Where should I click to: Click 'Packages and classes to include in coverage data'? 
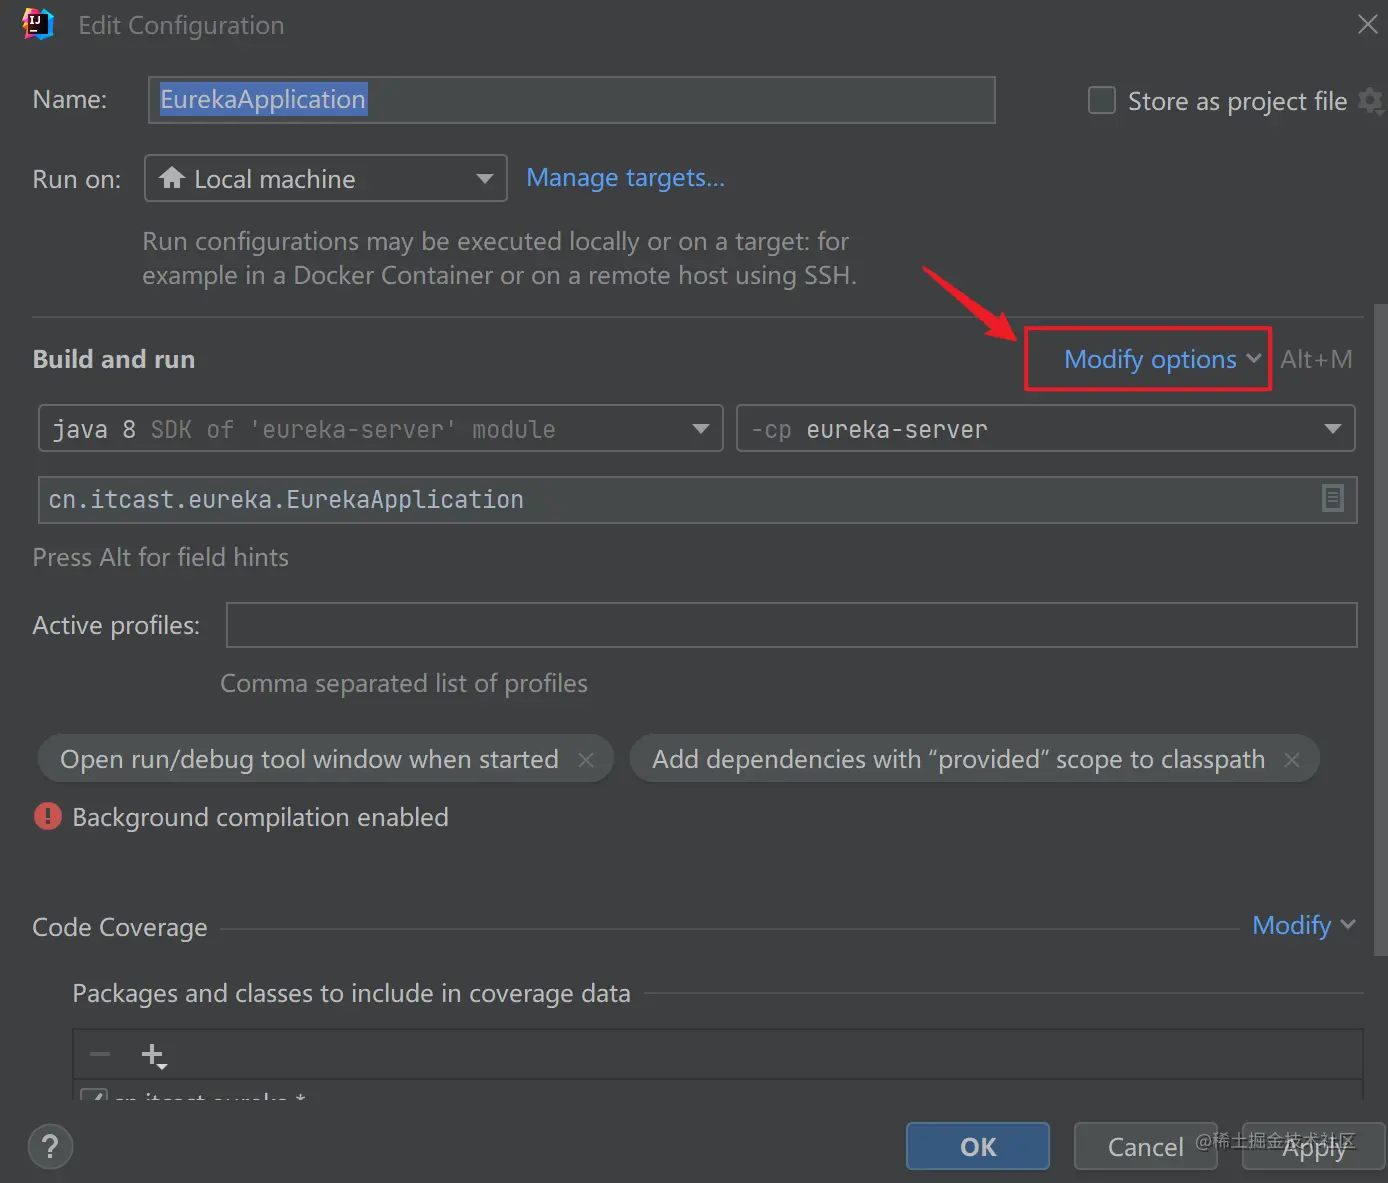(x=351, y=993)
